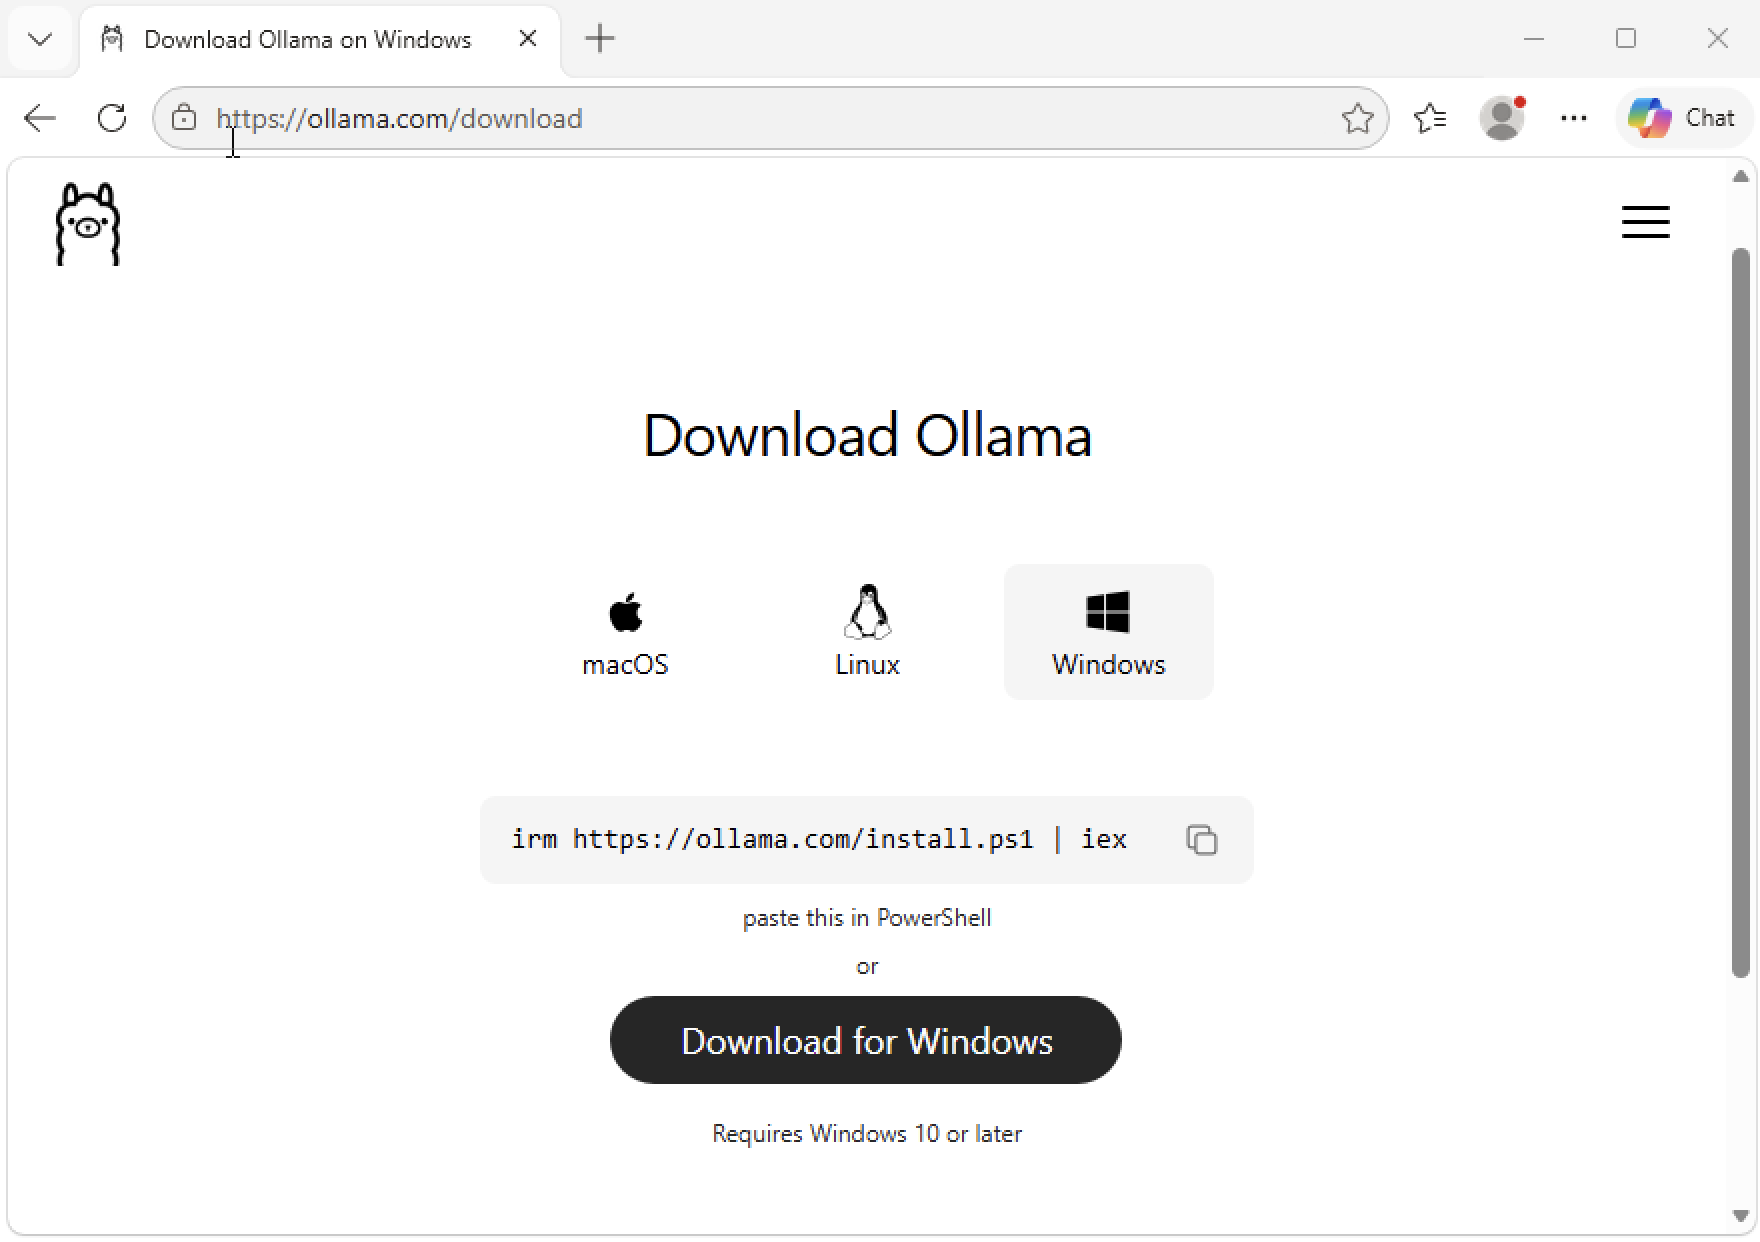Image resolution: width=1760 pixels, height=1242 pixels.
Task: Select the Linux download option
Action: [x=867, y=632]
